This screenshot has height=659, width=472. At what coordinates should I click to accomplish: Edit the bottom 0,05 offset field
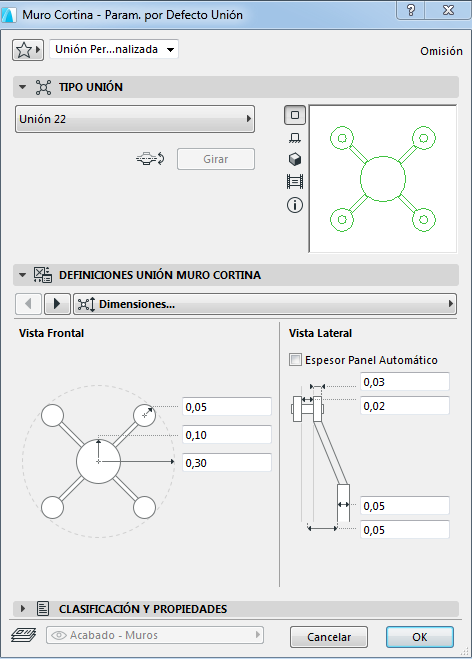tap(405, 530)
